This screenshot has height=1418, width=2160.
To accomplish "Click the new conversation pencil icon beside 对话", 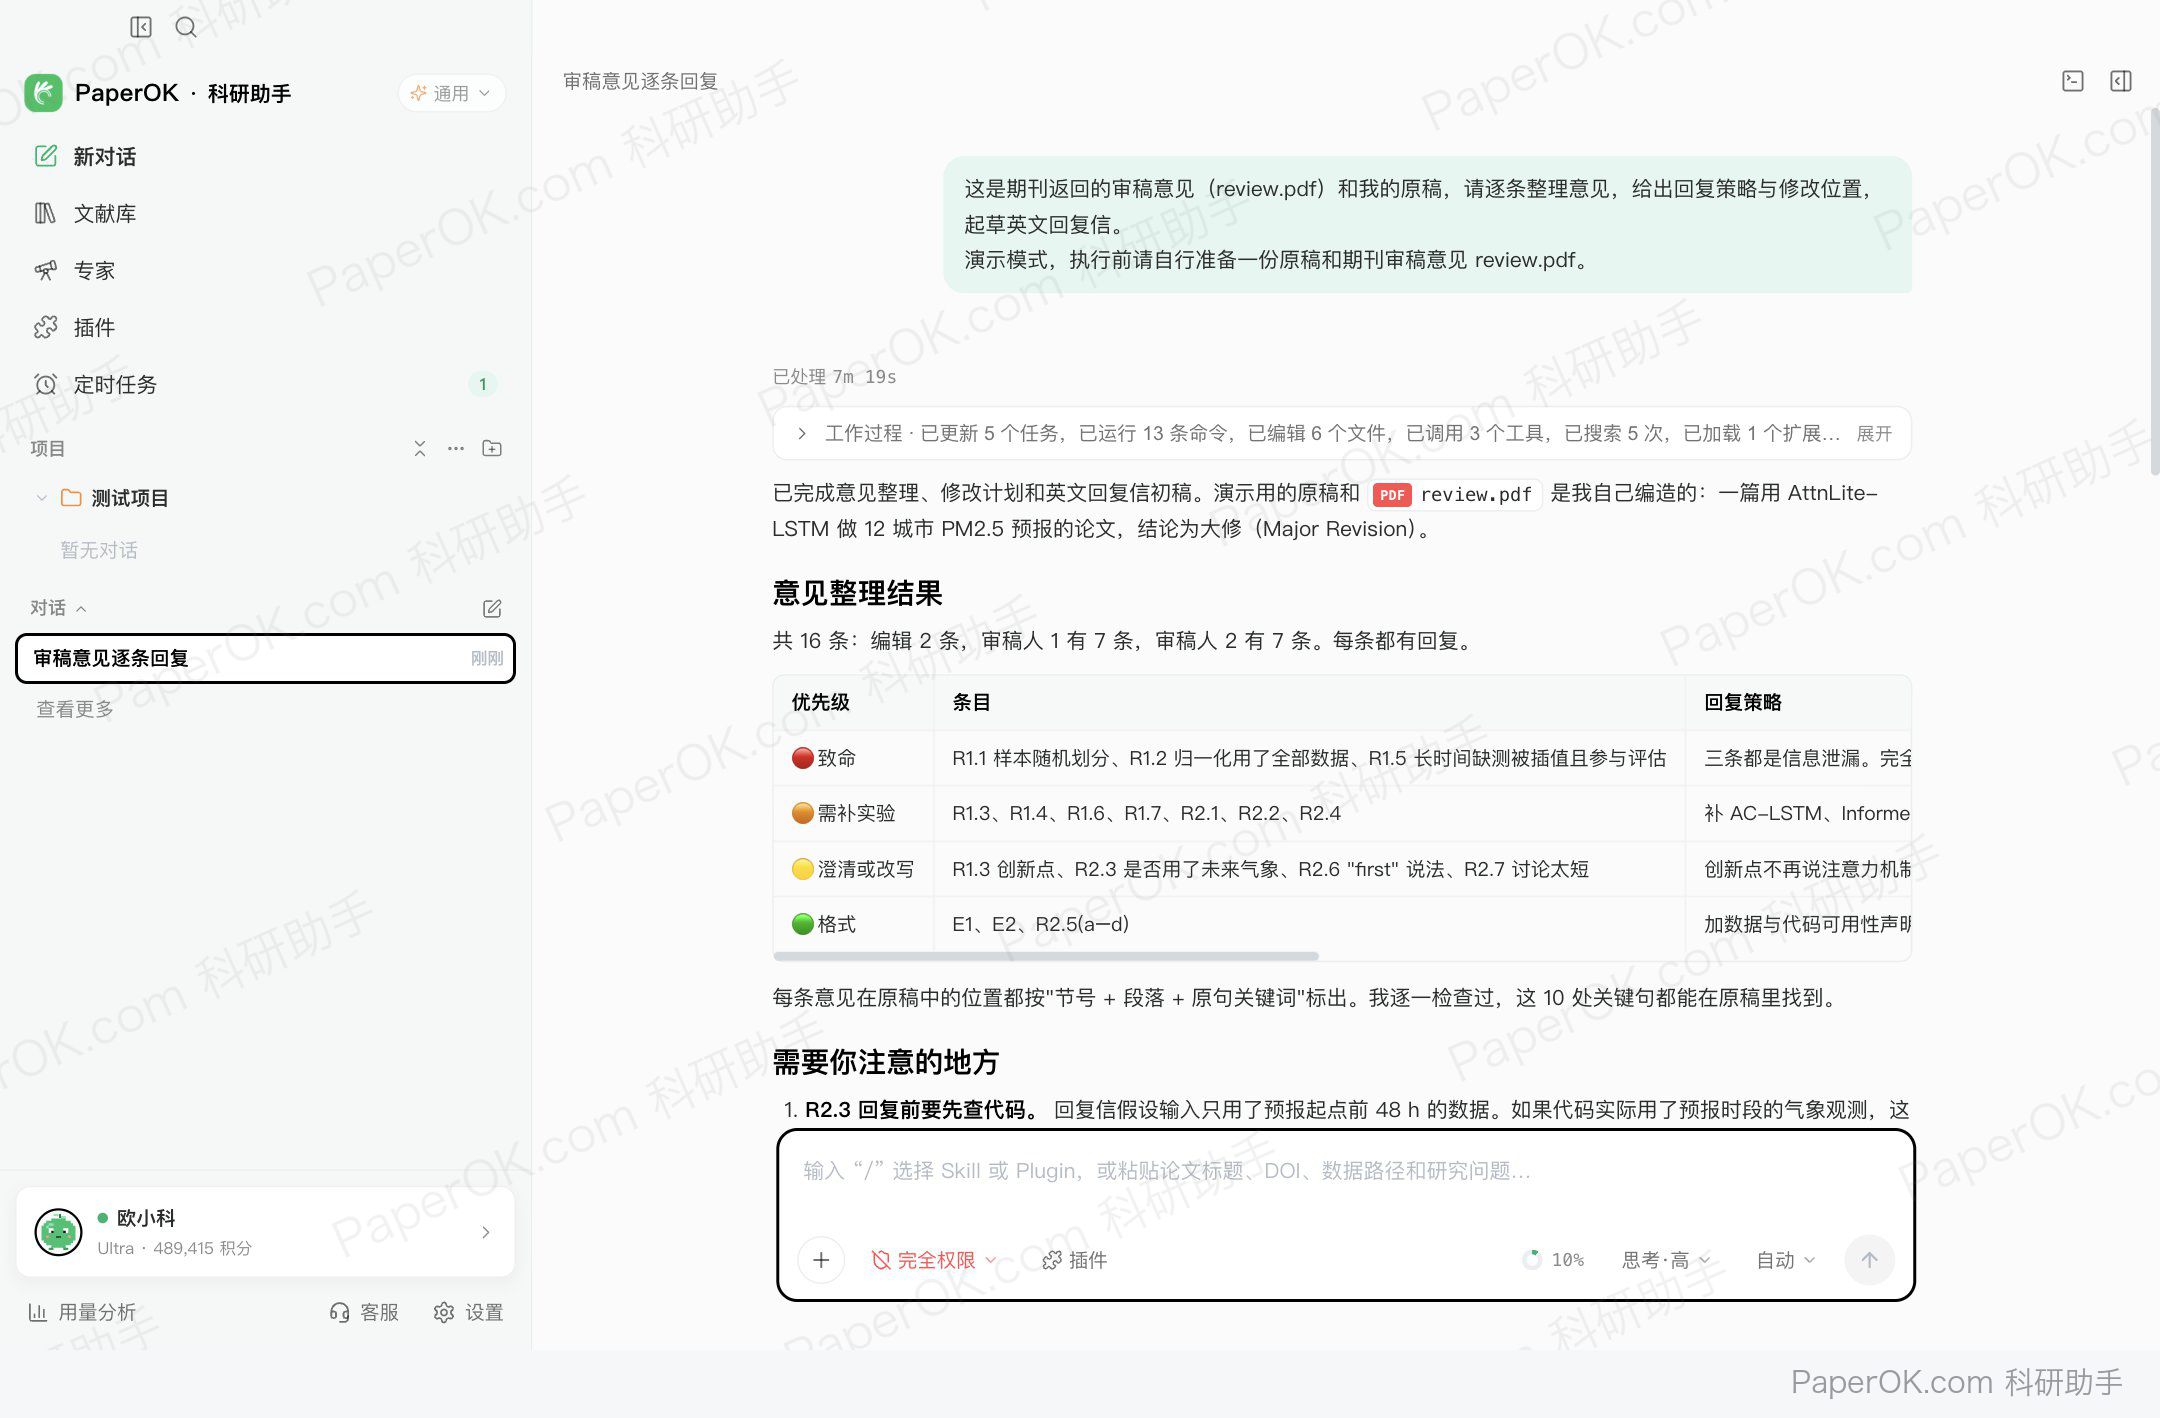I will (492, 608).
